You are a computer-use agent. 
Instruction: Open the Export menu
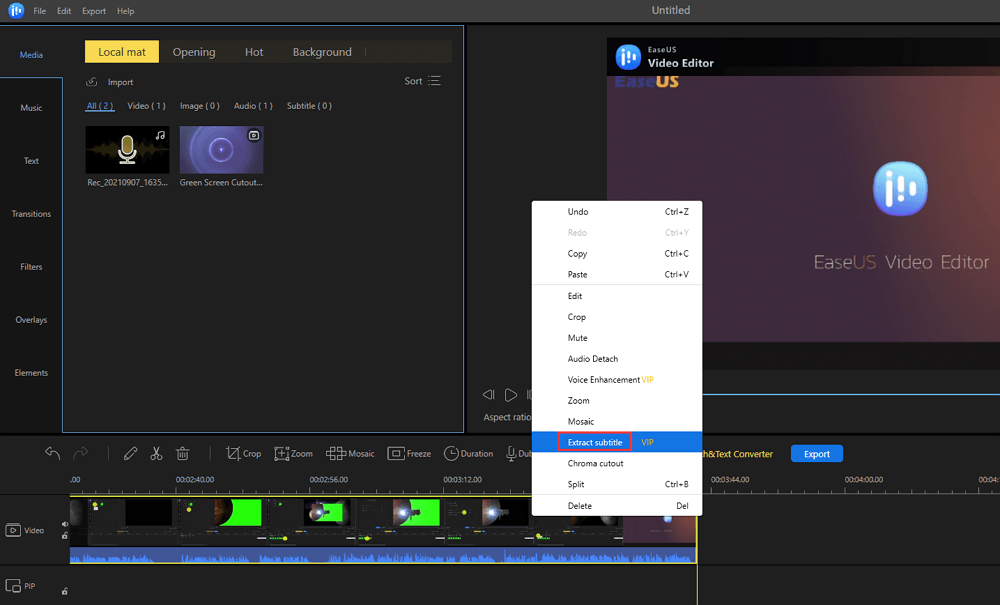[x=94, y=11]
